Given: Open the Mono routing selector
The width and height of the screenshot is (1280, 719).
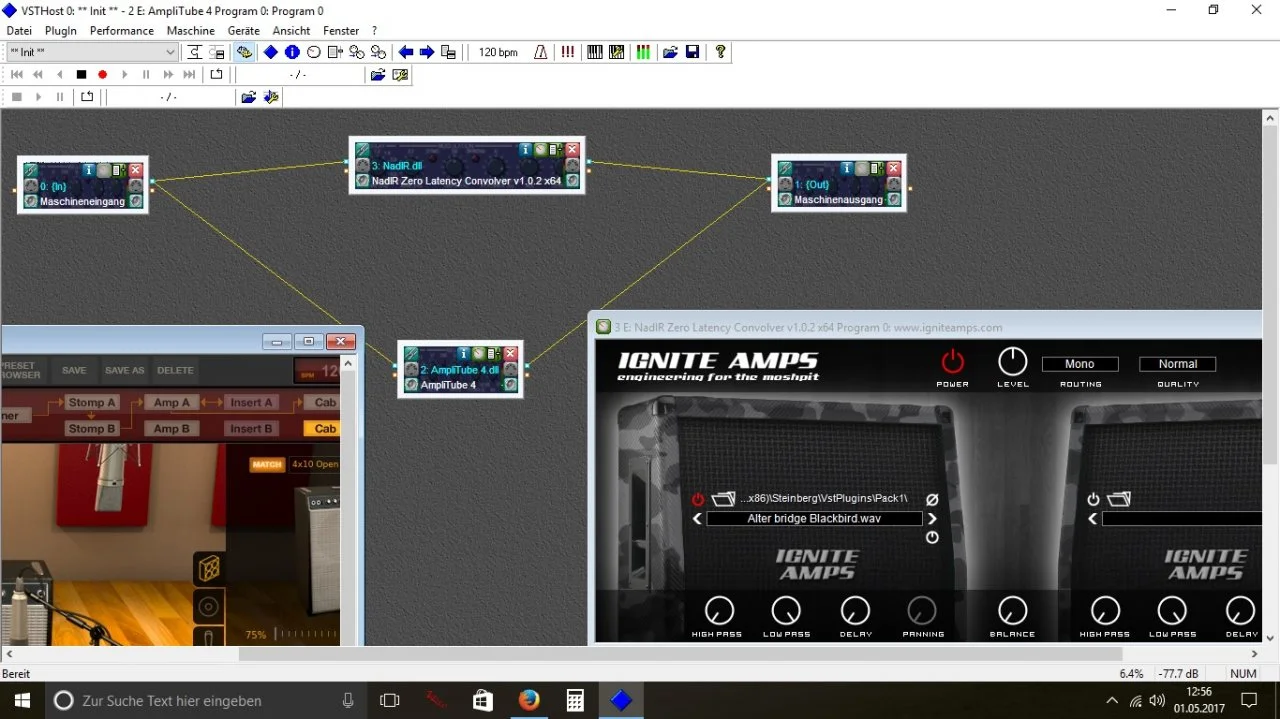Looking at the screenshot, I should (1079, 364).
